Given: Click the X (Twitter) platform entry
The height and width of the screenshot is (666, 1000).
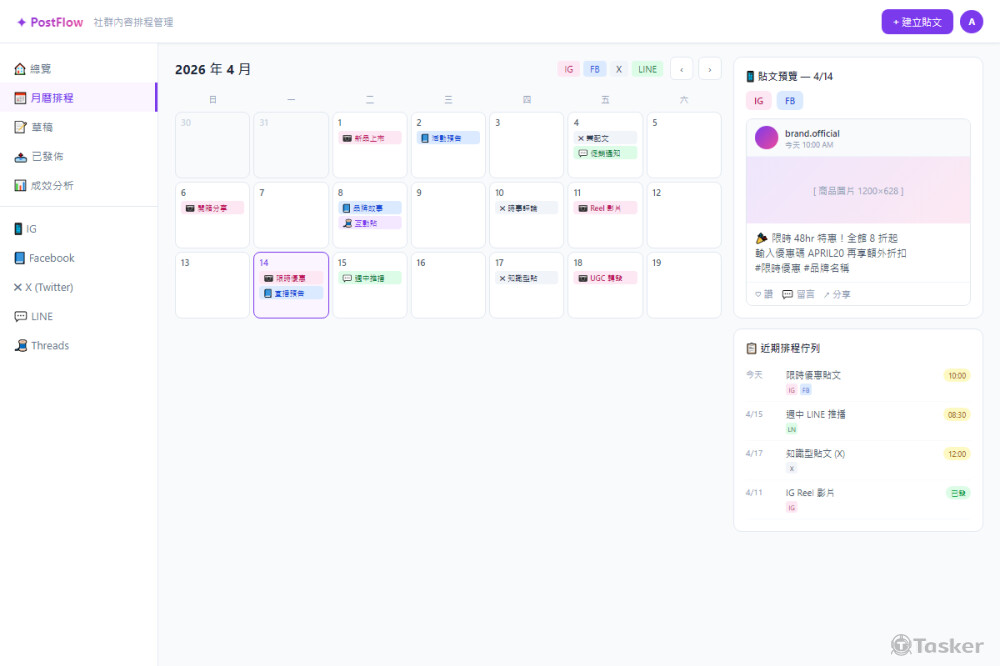Looking at the screenshot, I should pos(42,287).
